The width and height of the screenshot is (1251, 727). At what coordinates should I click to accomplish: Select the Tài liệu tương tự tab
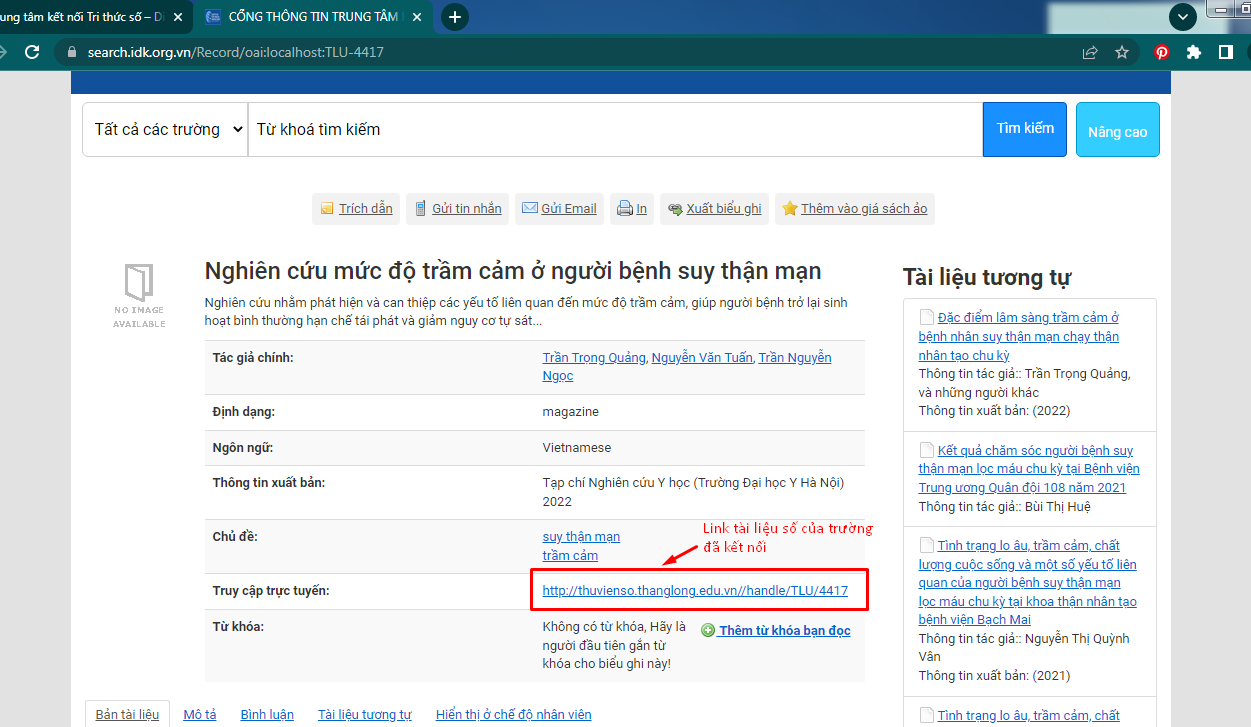point(364,714)
